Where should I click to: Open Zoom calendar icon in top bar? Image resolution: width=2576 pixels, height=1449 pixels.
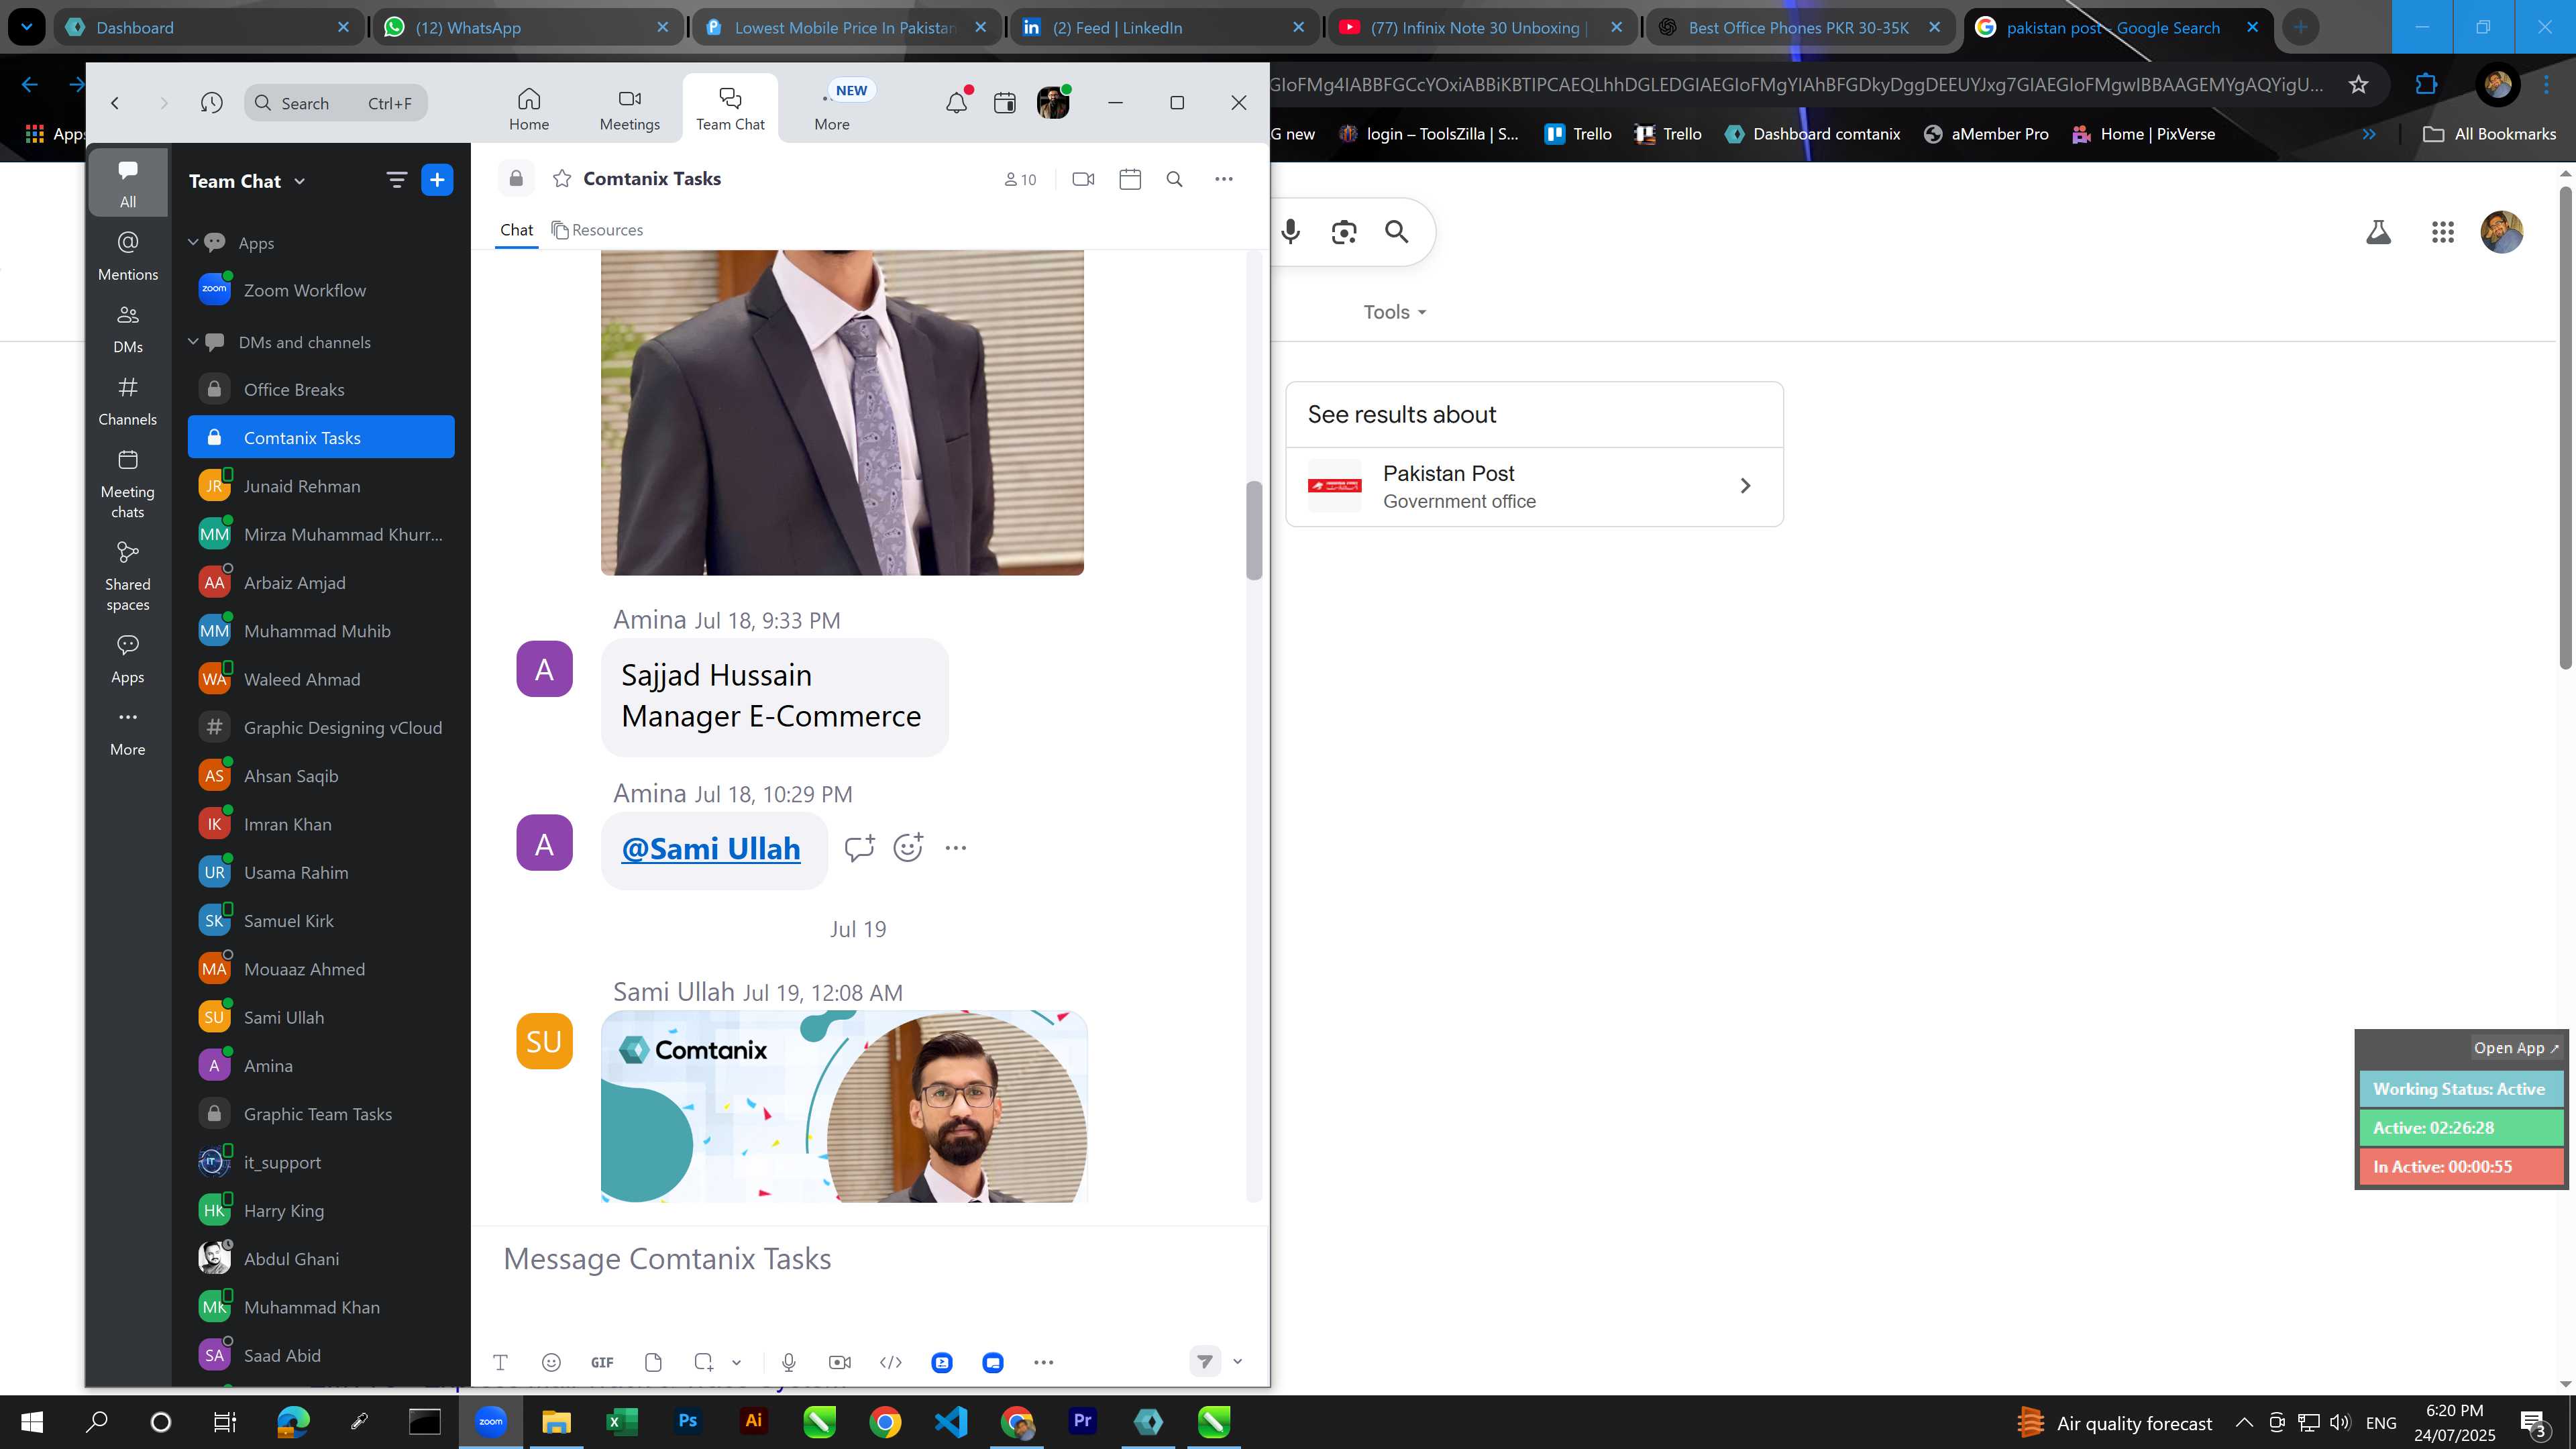coord(1004,102)
